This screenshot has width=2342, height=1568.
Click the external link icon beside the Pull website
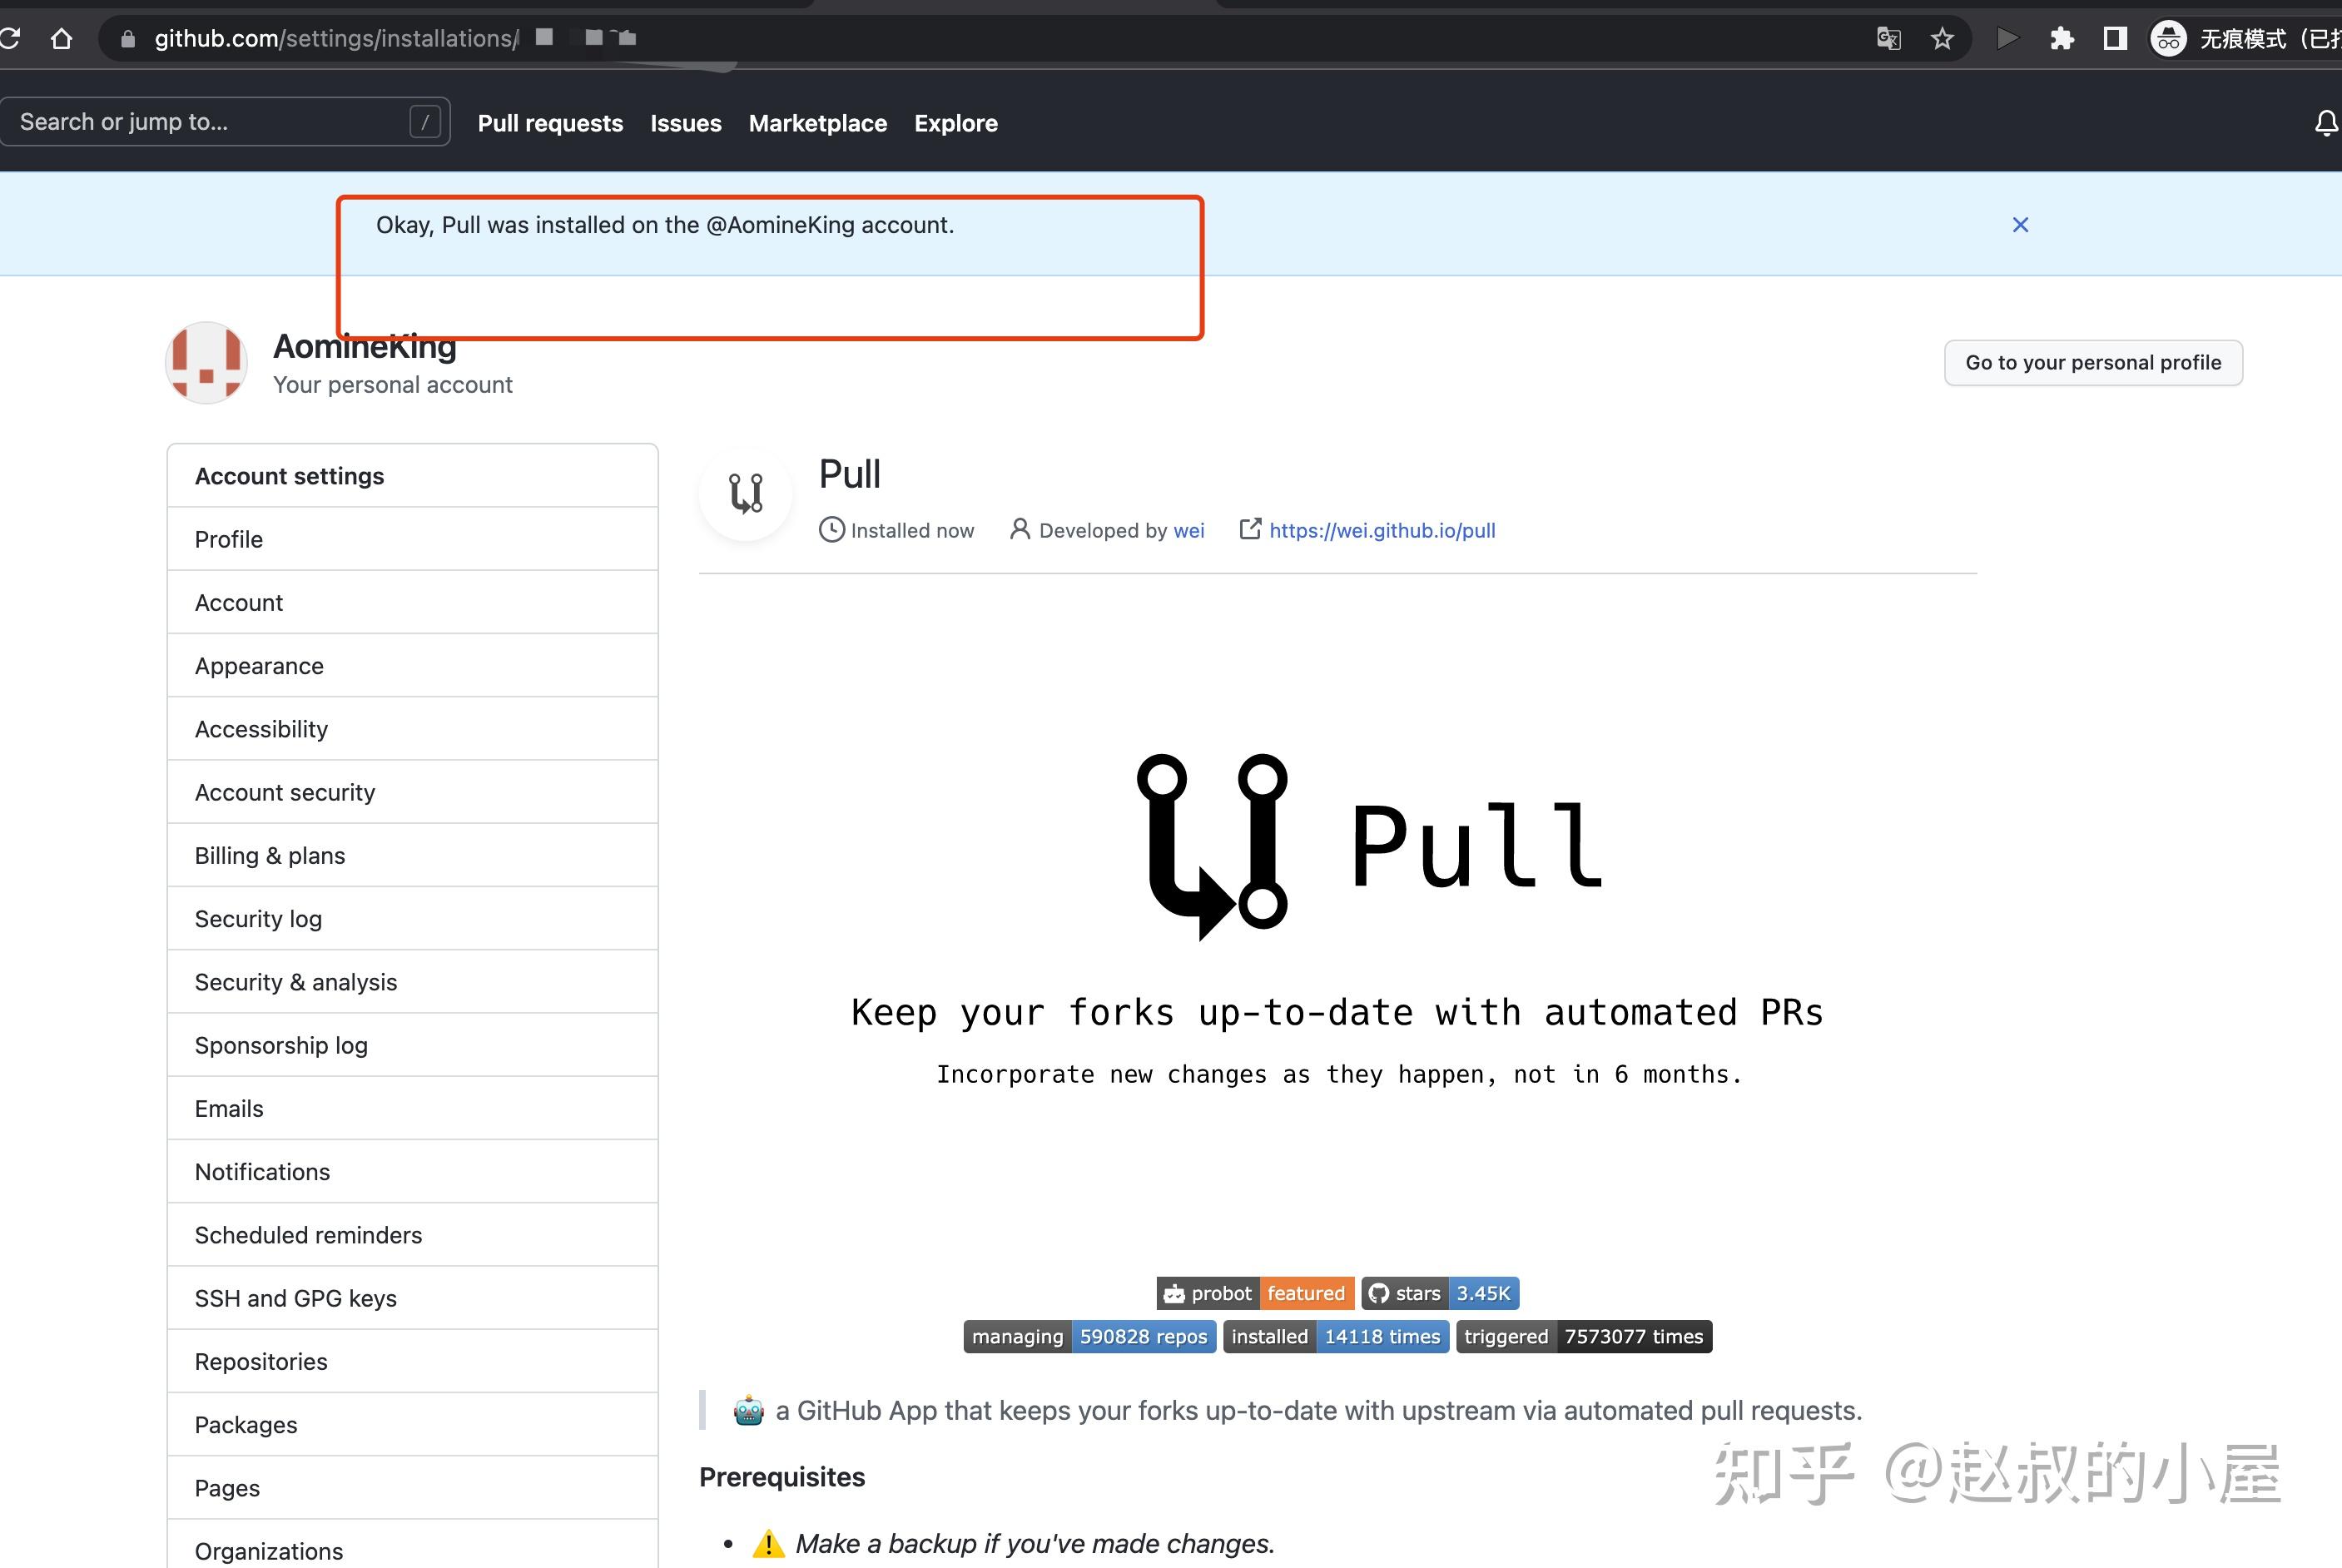[x=1250, y=530]
